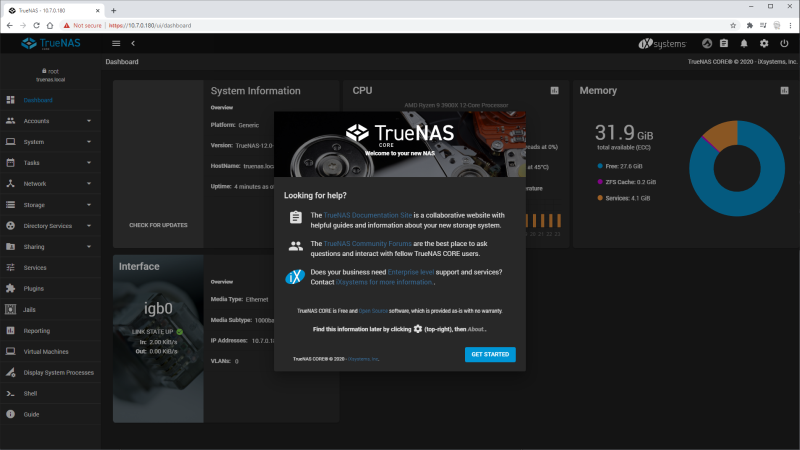Click the Shell prompt icon
The image size is (800, 450).
click(10, 393)
